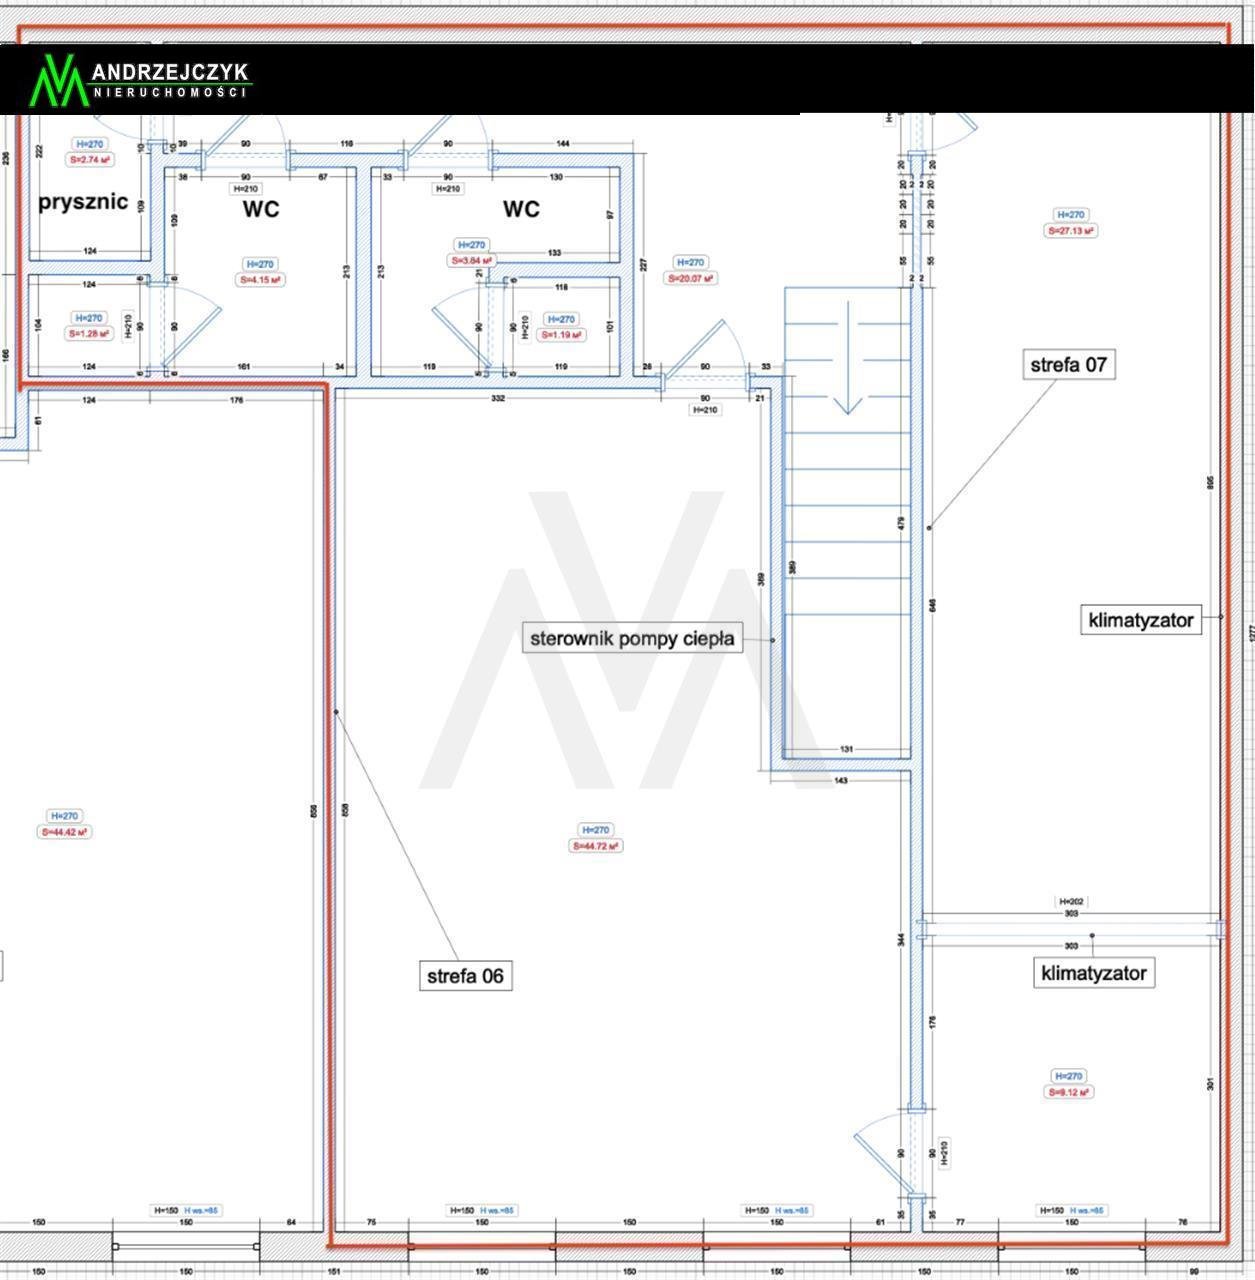
Task: Click the S=20.07 m² corridor area tag
Action: pos(691,278)
